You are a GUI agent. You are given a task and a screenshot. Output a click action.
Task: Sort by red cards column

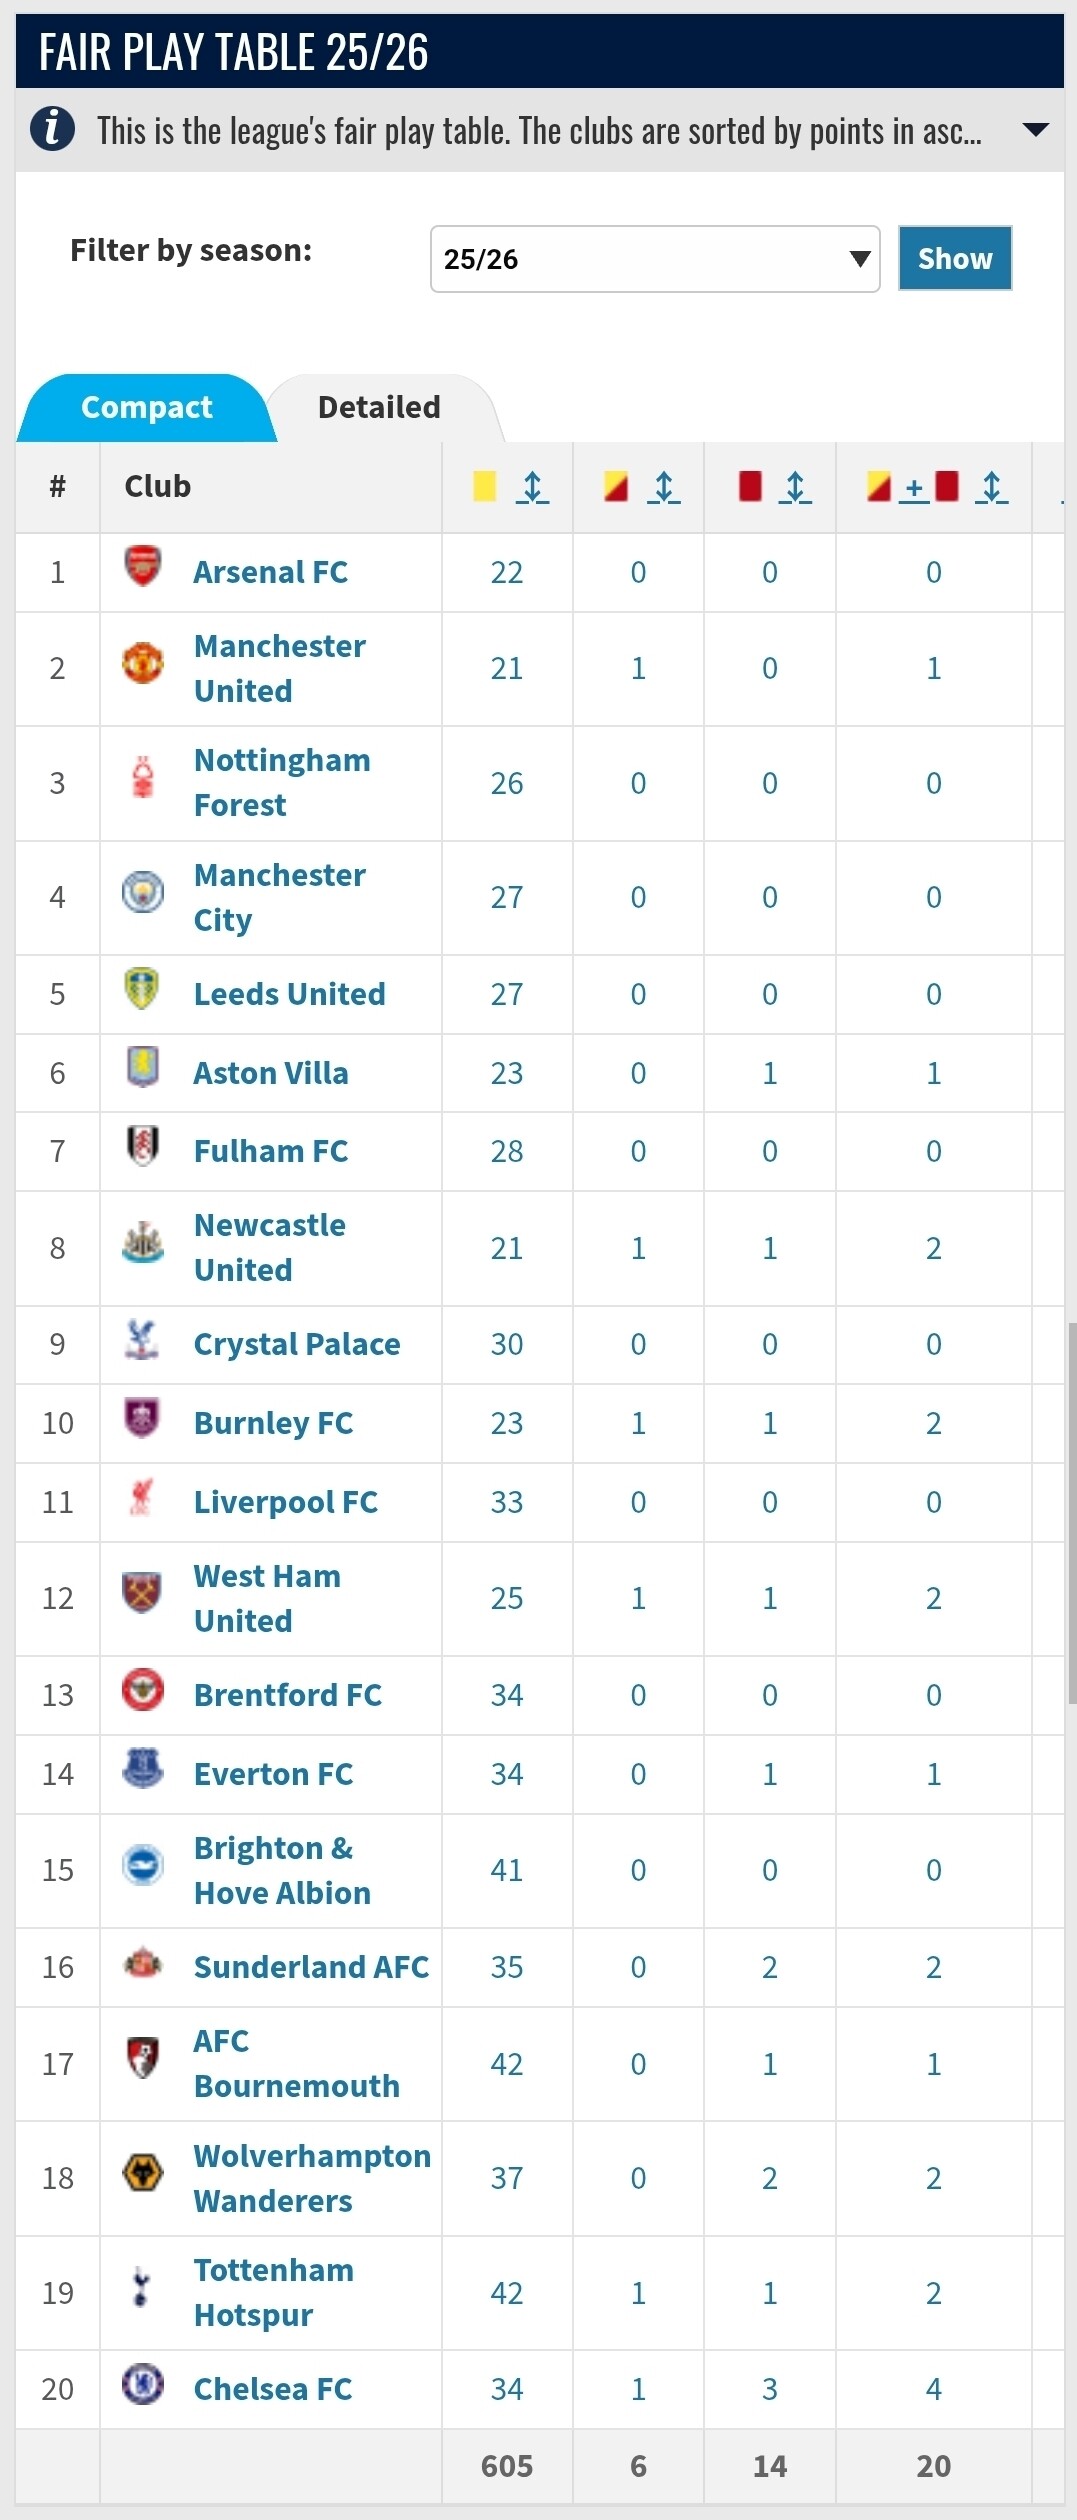(795, 487)
